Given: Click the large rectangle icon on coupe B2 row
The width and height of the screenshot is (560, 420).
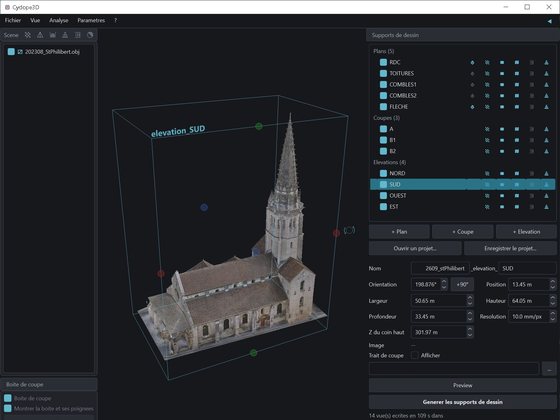Looking at the screenshot, I should (517, 151).
